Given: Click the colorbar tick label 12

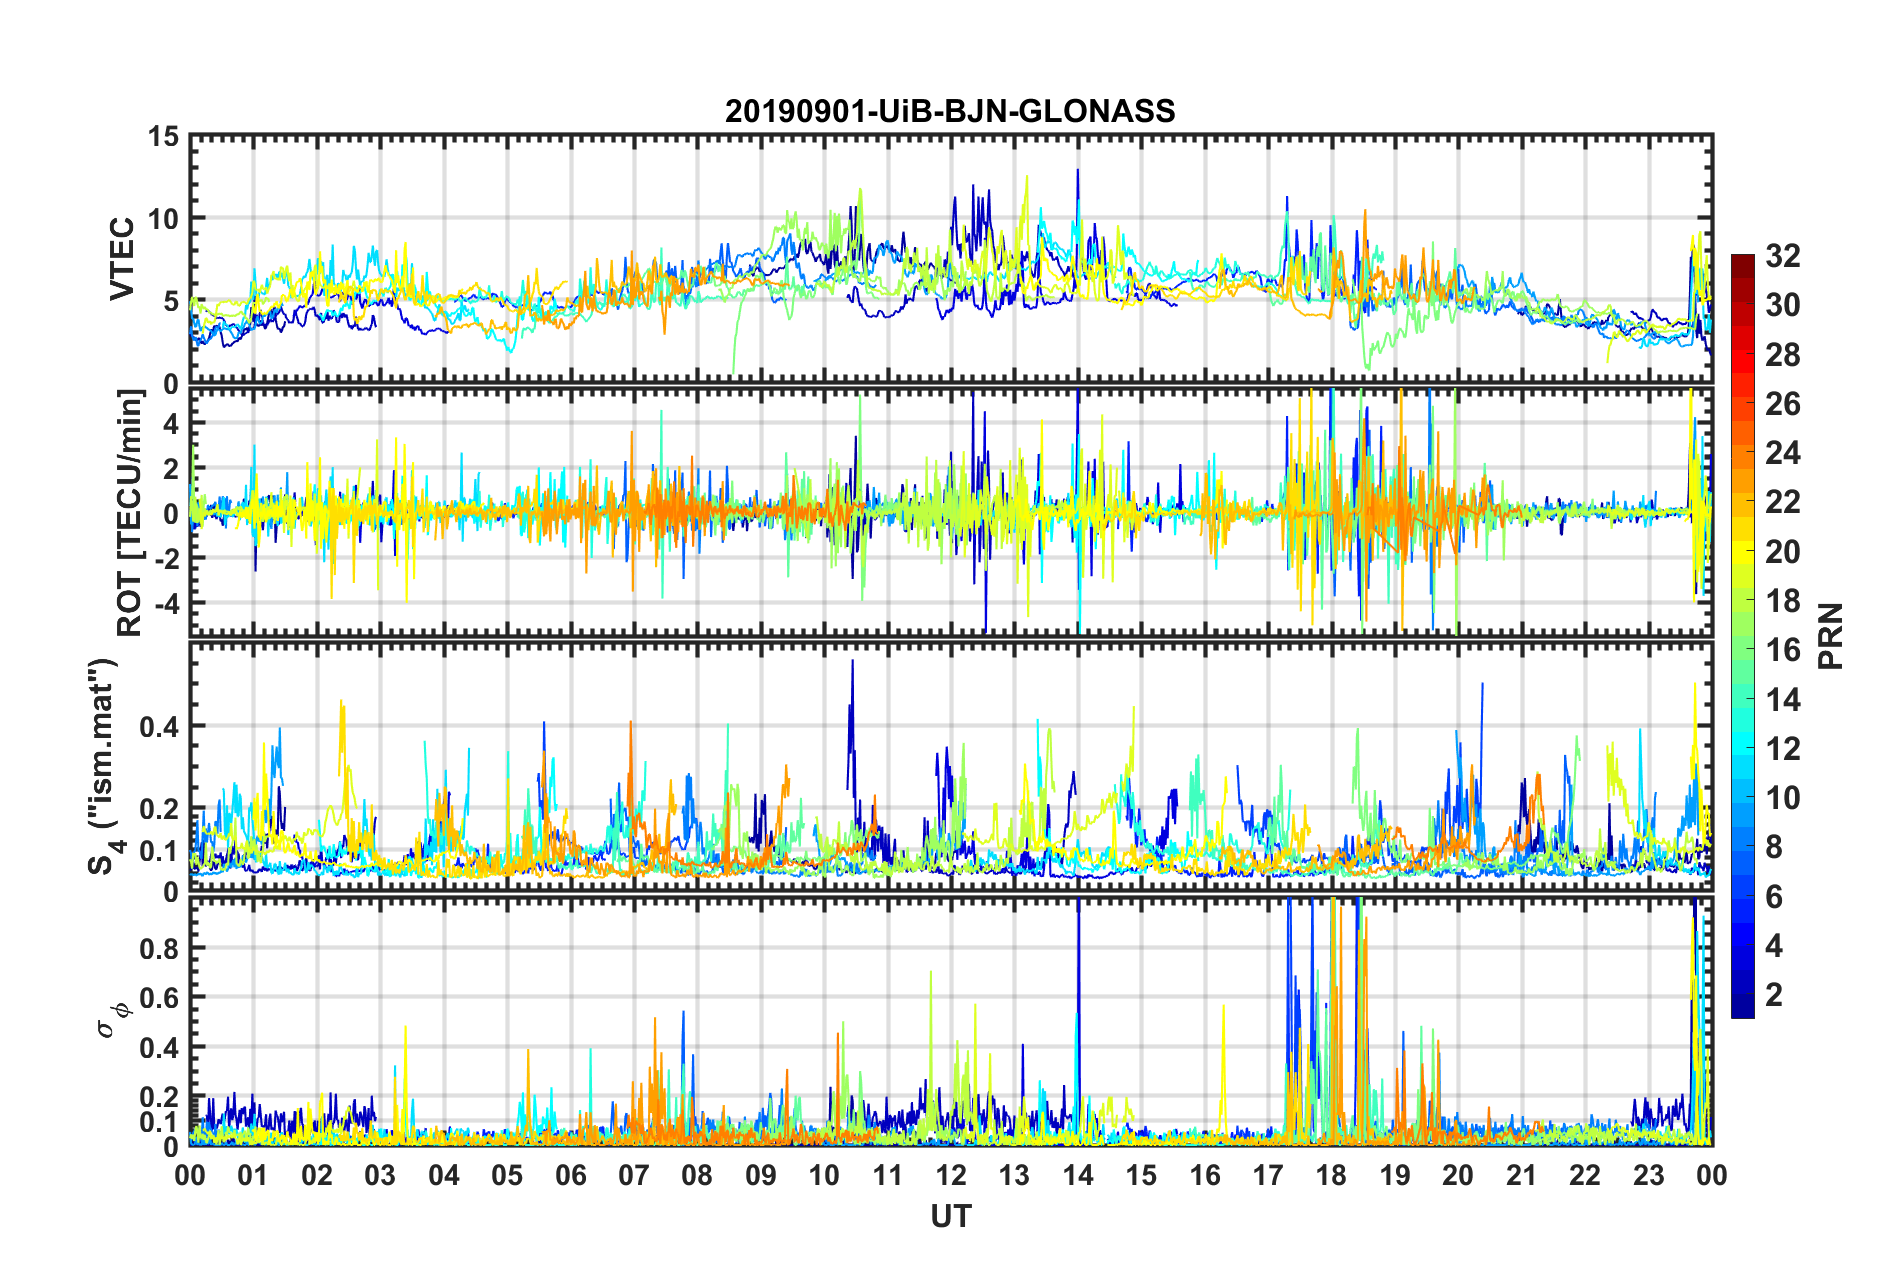Looking at the screenshot, I should coord(1783,748).
